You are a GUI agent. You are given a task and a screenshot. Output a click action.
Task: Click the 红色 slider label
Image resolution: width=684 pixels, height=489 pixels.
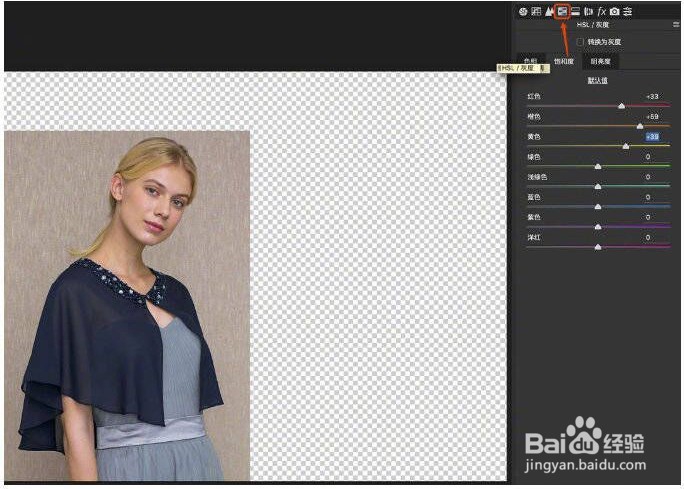click(534, 96)
